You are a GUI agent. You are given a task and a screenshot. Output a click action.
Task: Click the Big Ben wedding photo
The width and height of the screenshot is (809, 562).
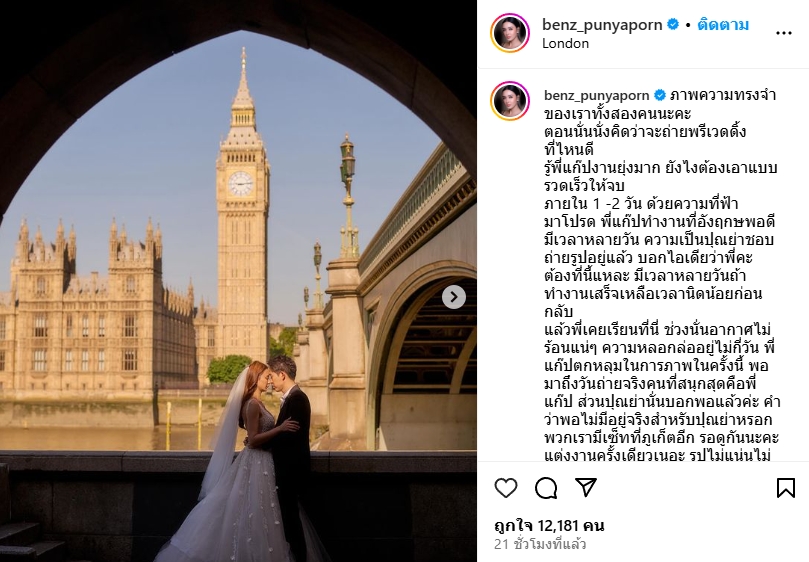tap(238, 281)
